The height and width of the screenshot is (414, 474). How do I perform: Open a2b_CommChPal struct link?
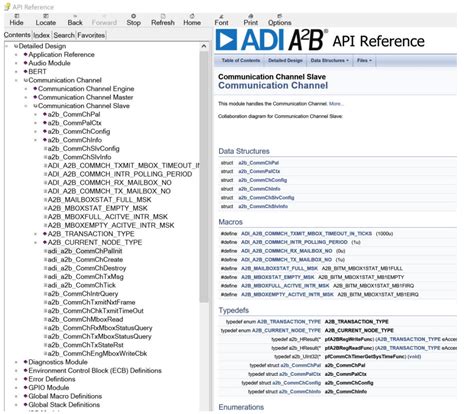click(x=259, y=163)
